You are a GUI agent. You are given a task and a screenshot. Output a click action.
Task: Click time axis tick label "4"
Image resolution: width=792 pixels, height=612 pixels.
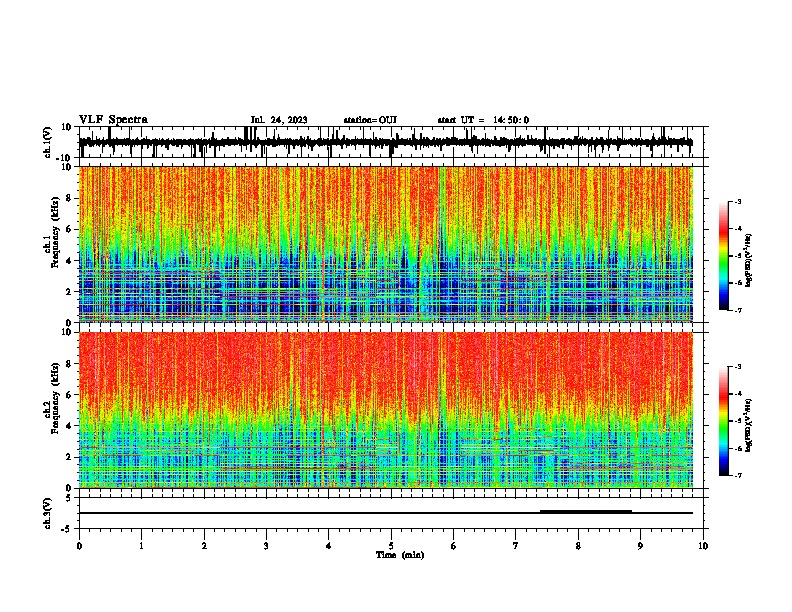329,546
